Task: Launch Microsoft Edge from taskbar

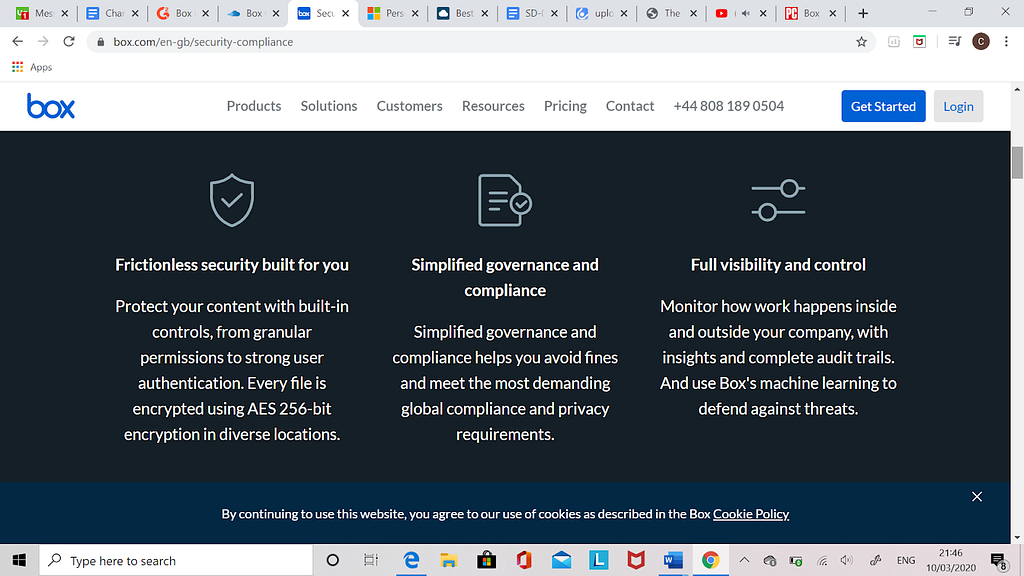Action: (x=411, y=560)
